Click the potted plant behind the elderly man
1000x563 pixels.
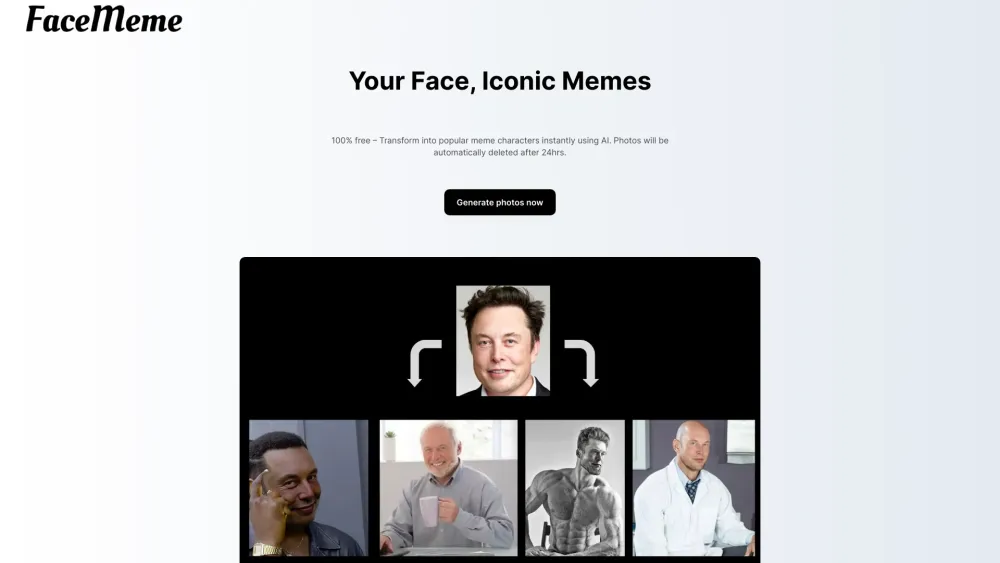point(389,446)
